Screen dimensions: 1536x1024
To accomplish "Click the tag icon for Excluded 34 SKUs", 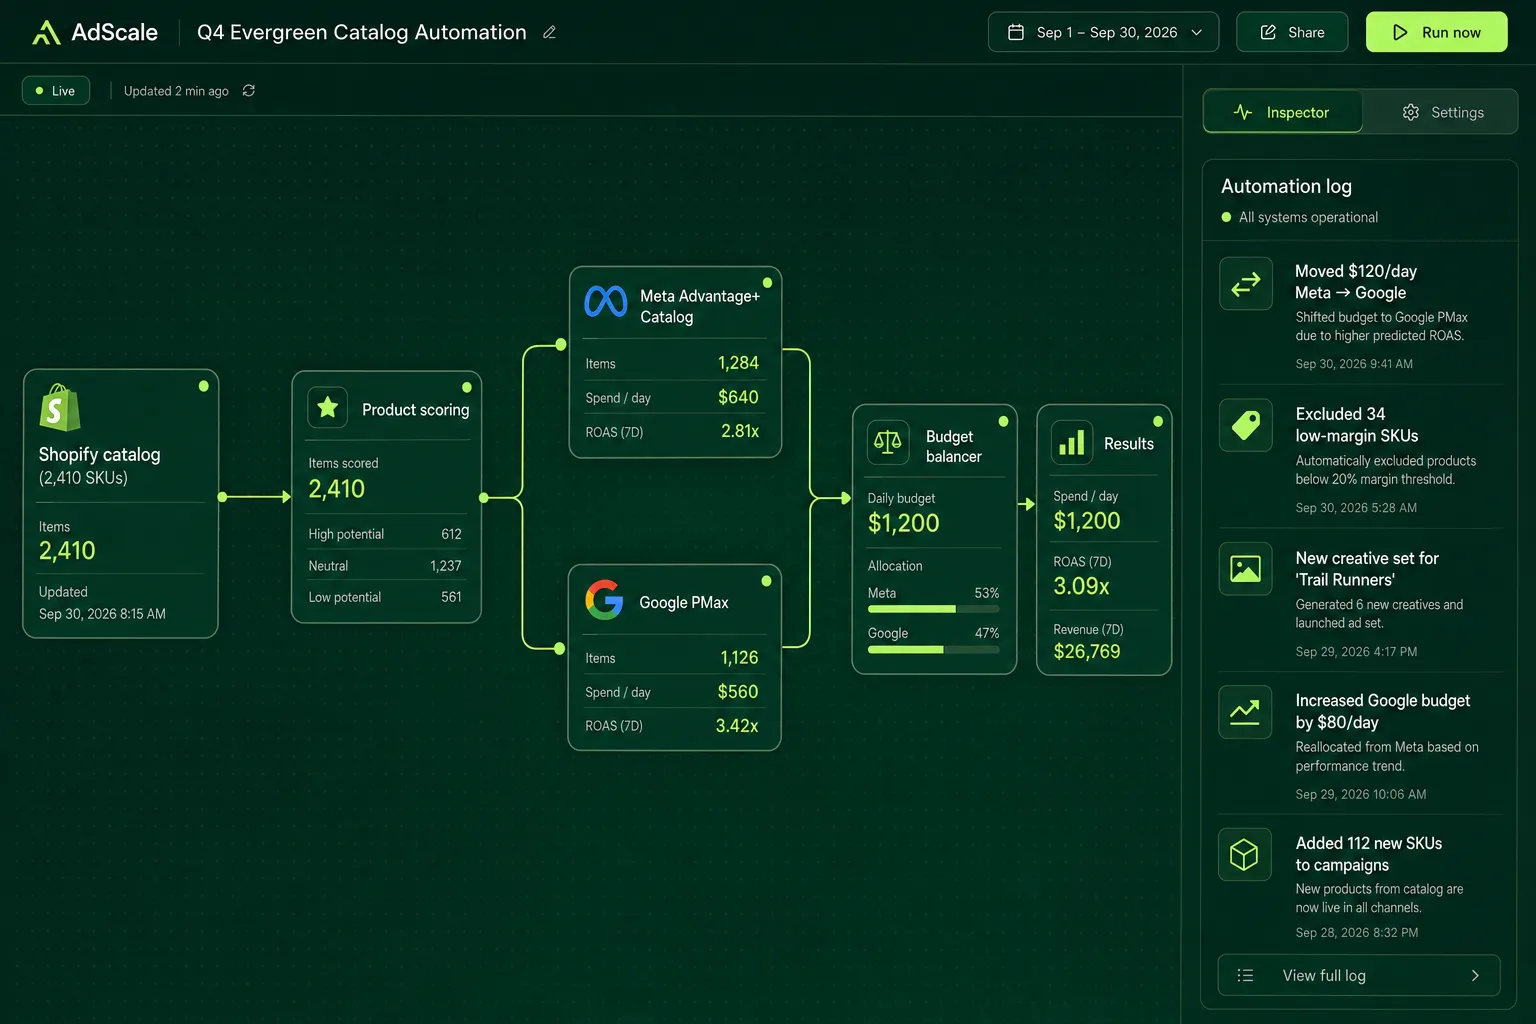I will click(1246, 426).
